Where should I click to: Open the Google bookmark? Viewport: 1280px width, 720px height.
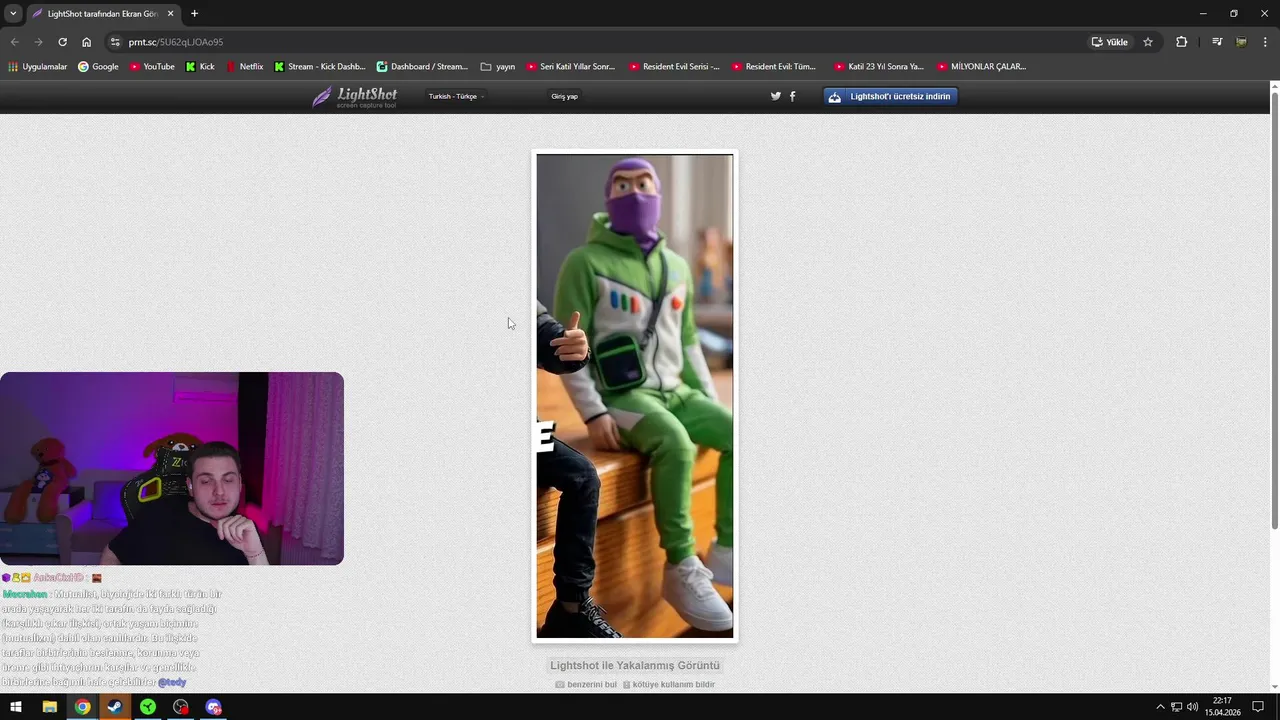tap(98, 67)
